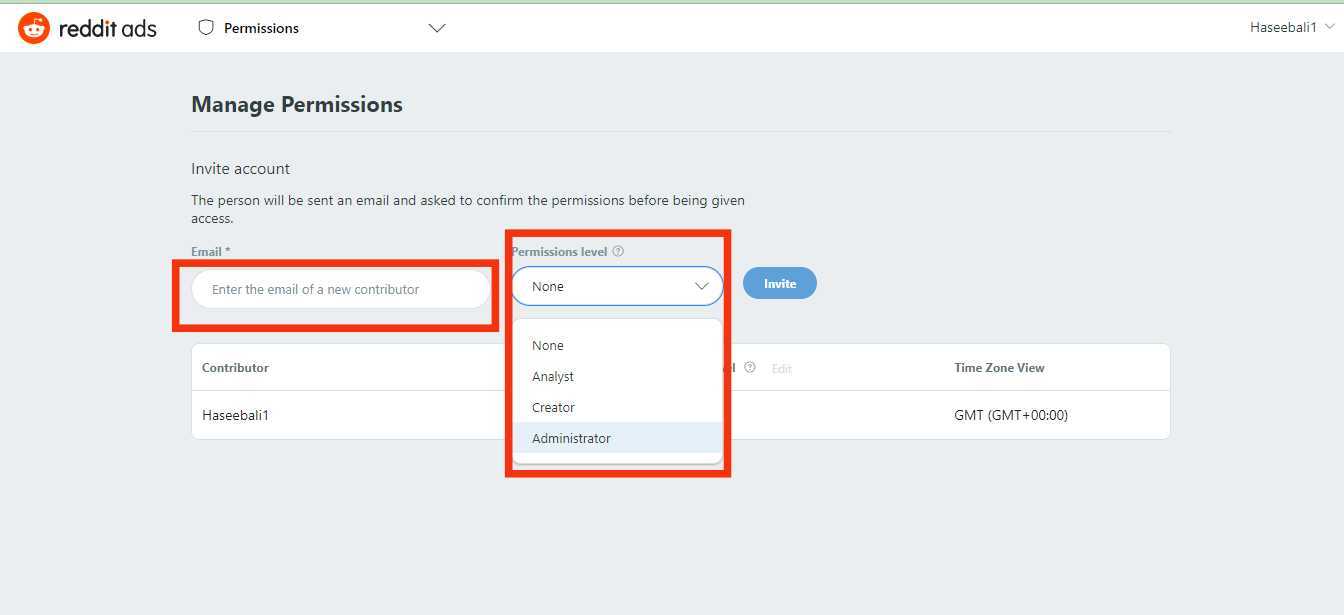Open the Haseebali1 account menu
Screen dimensions: 1344x615
click(1283, 27)
